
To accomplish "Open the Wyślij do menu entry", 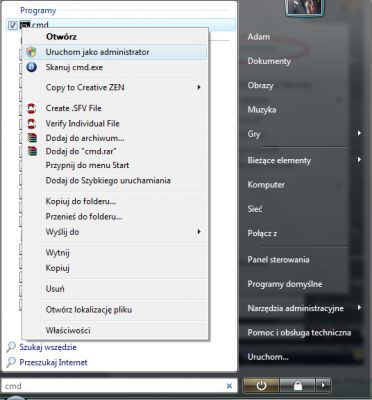I will 116,232.
